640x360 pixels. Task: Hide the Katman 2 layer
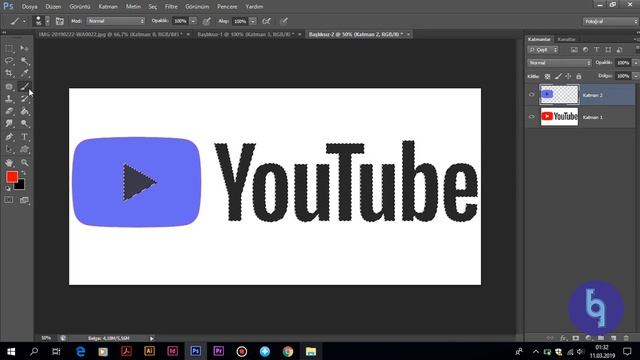[x=531, y=95]
